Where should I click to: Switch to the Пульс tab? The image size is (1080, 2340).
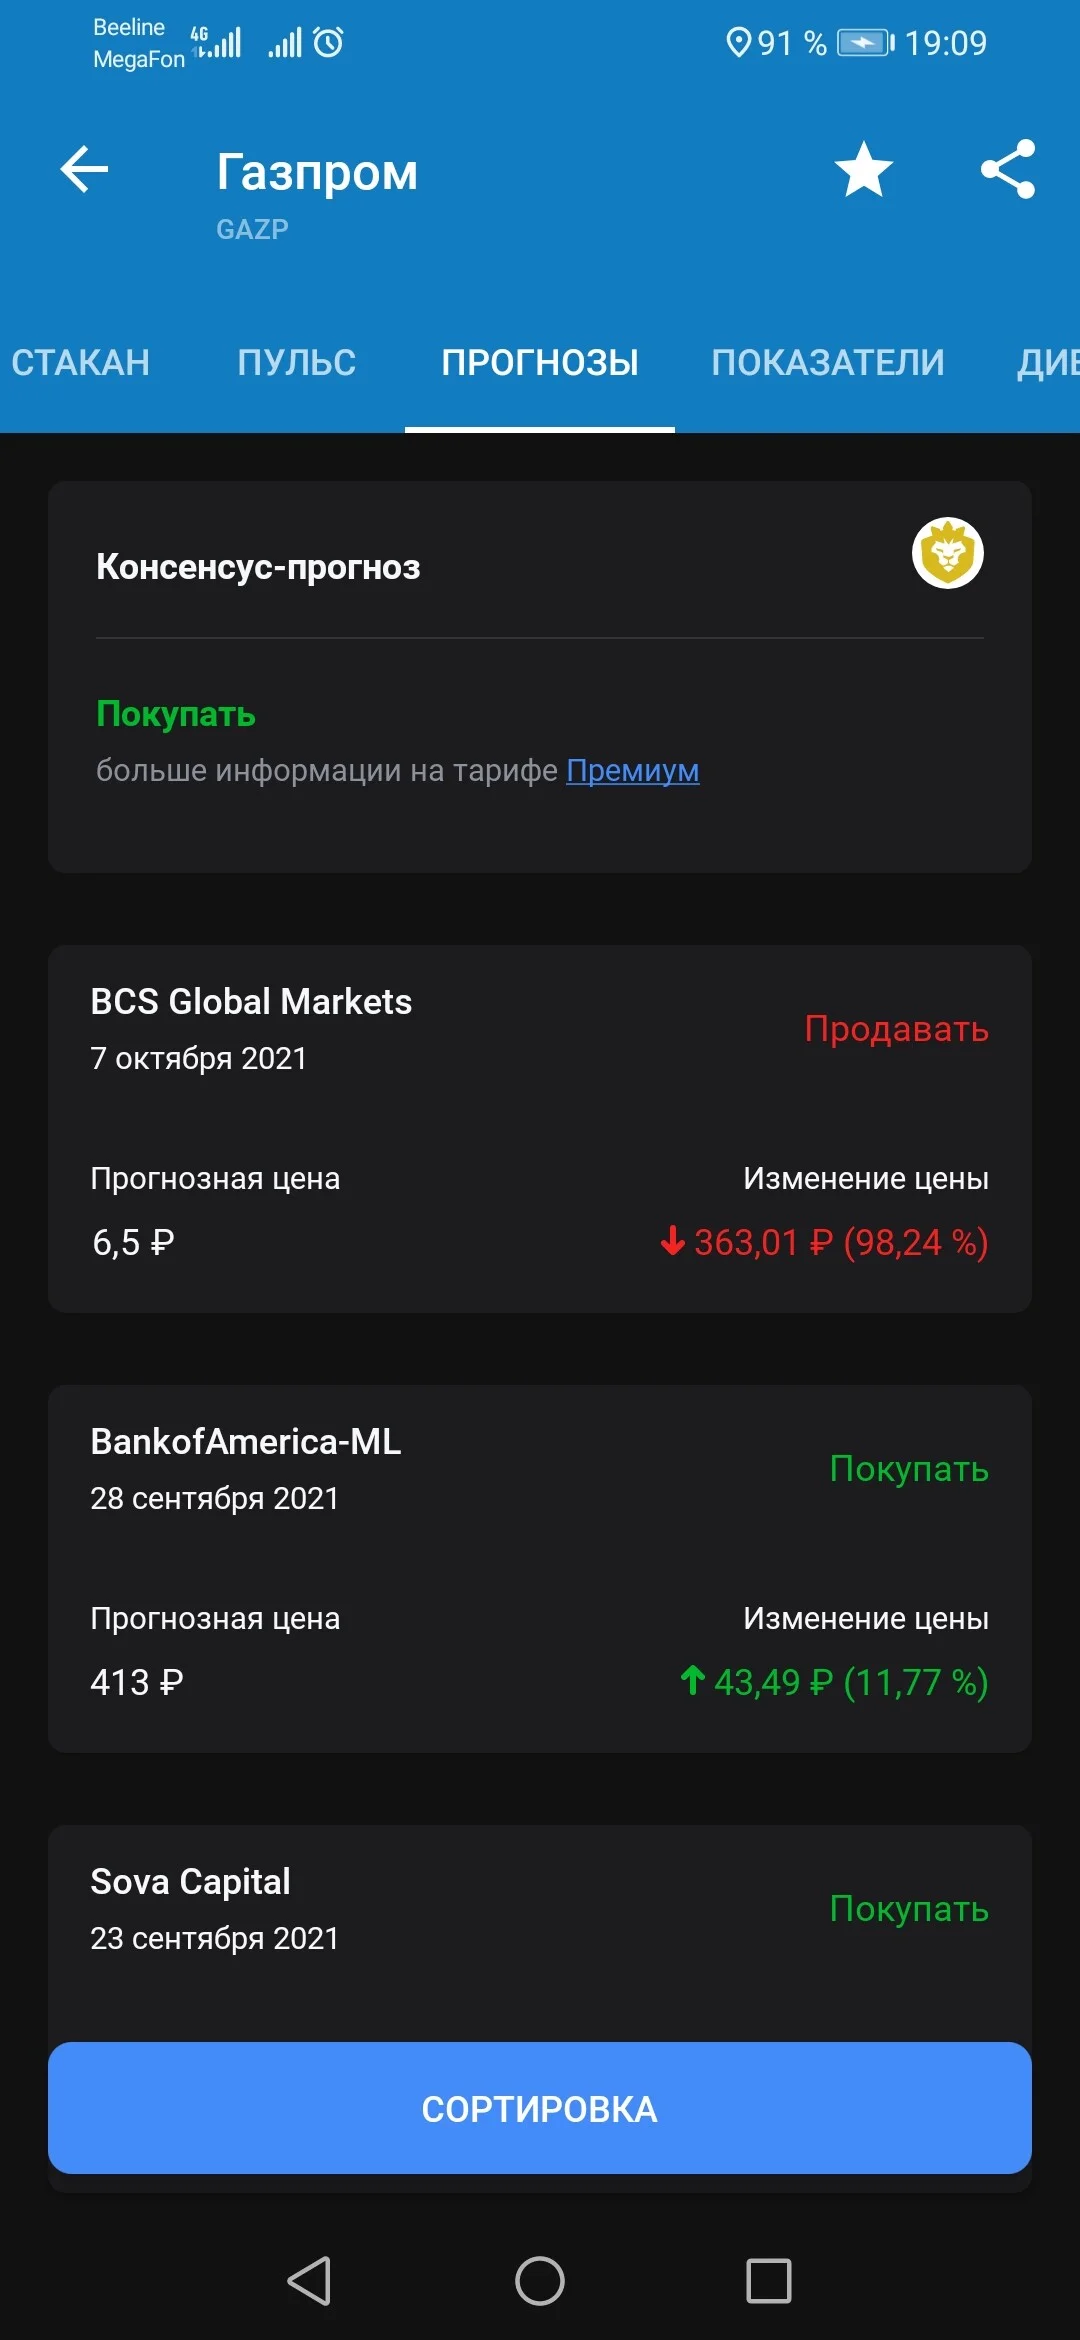[x=296, y=362]
